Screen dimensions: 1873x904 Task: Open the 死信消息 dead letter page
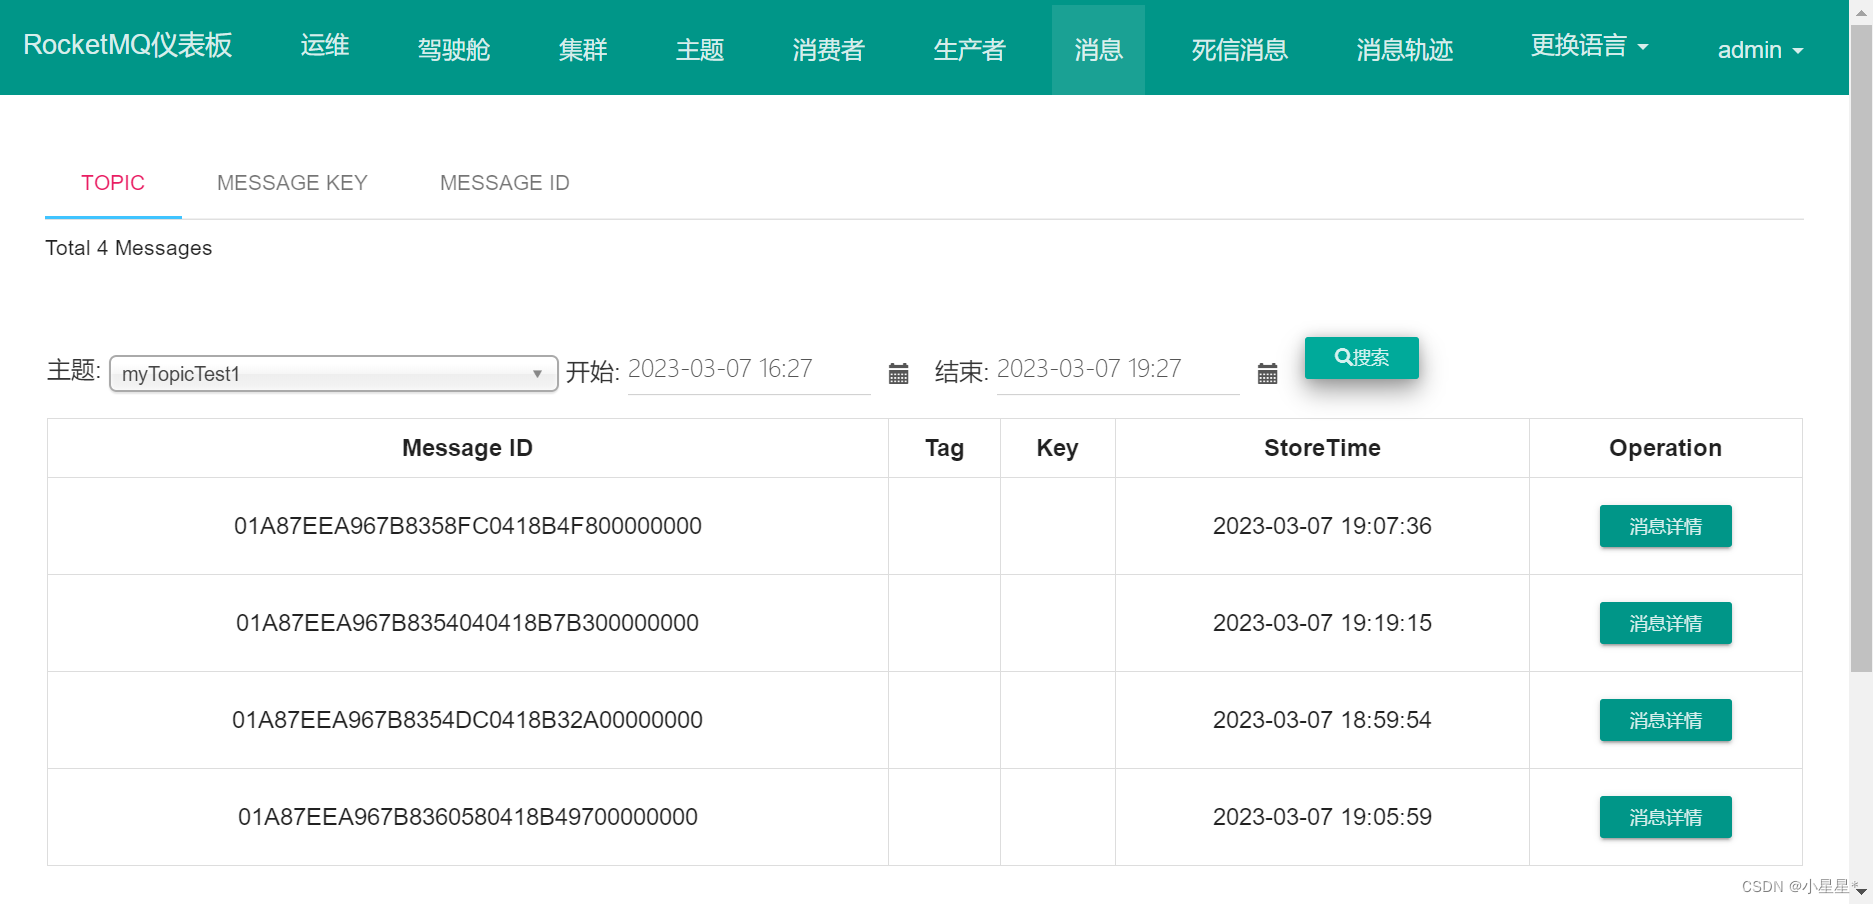(1240, 50)
